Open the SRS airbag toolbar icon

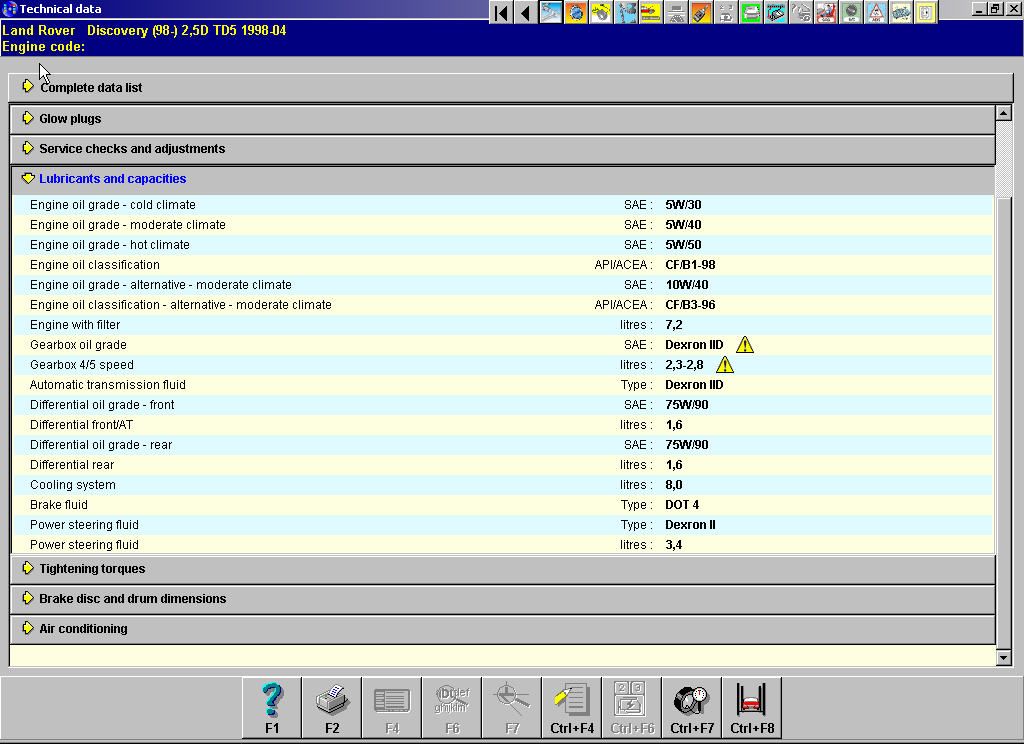[826, 12]
